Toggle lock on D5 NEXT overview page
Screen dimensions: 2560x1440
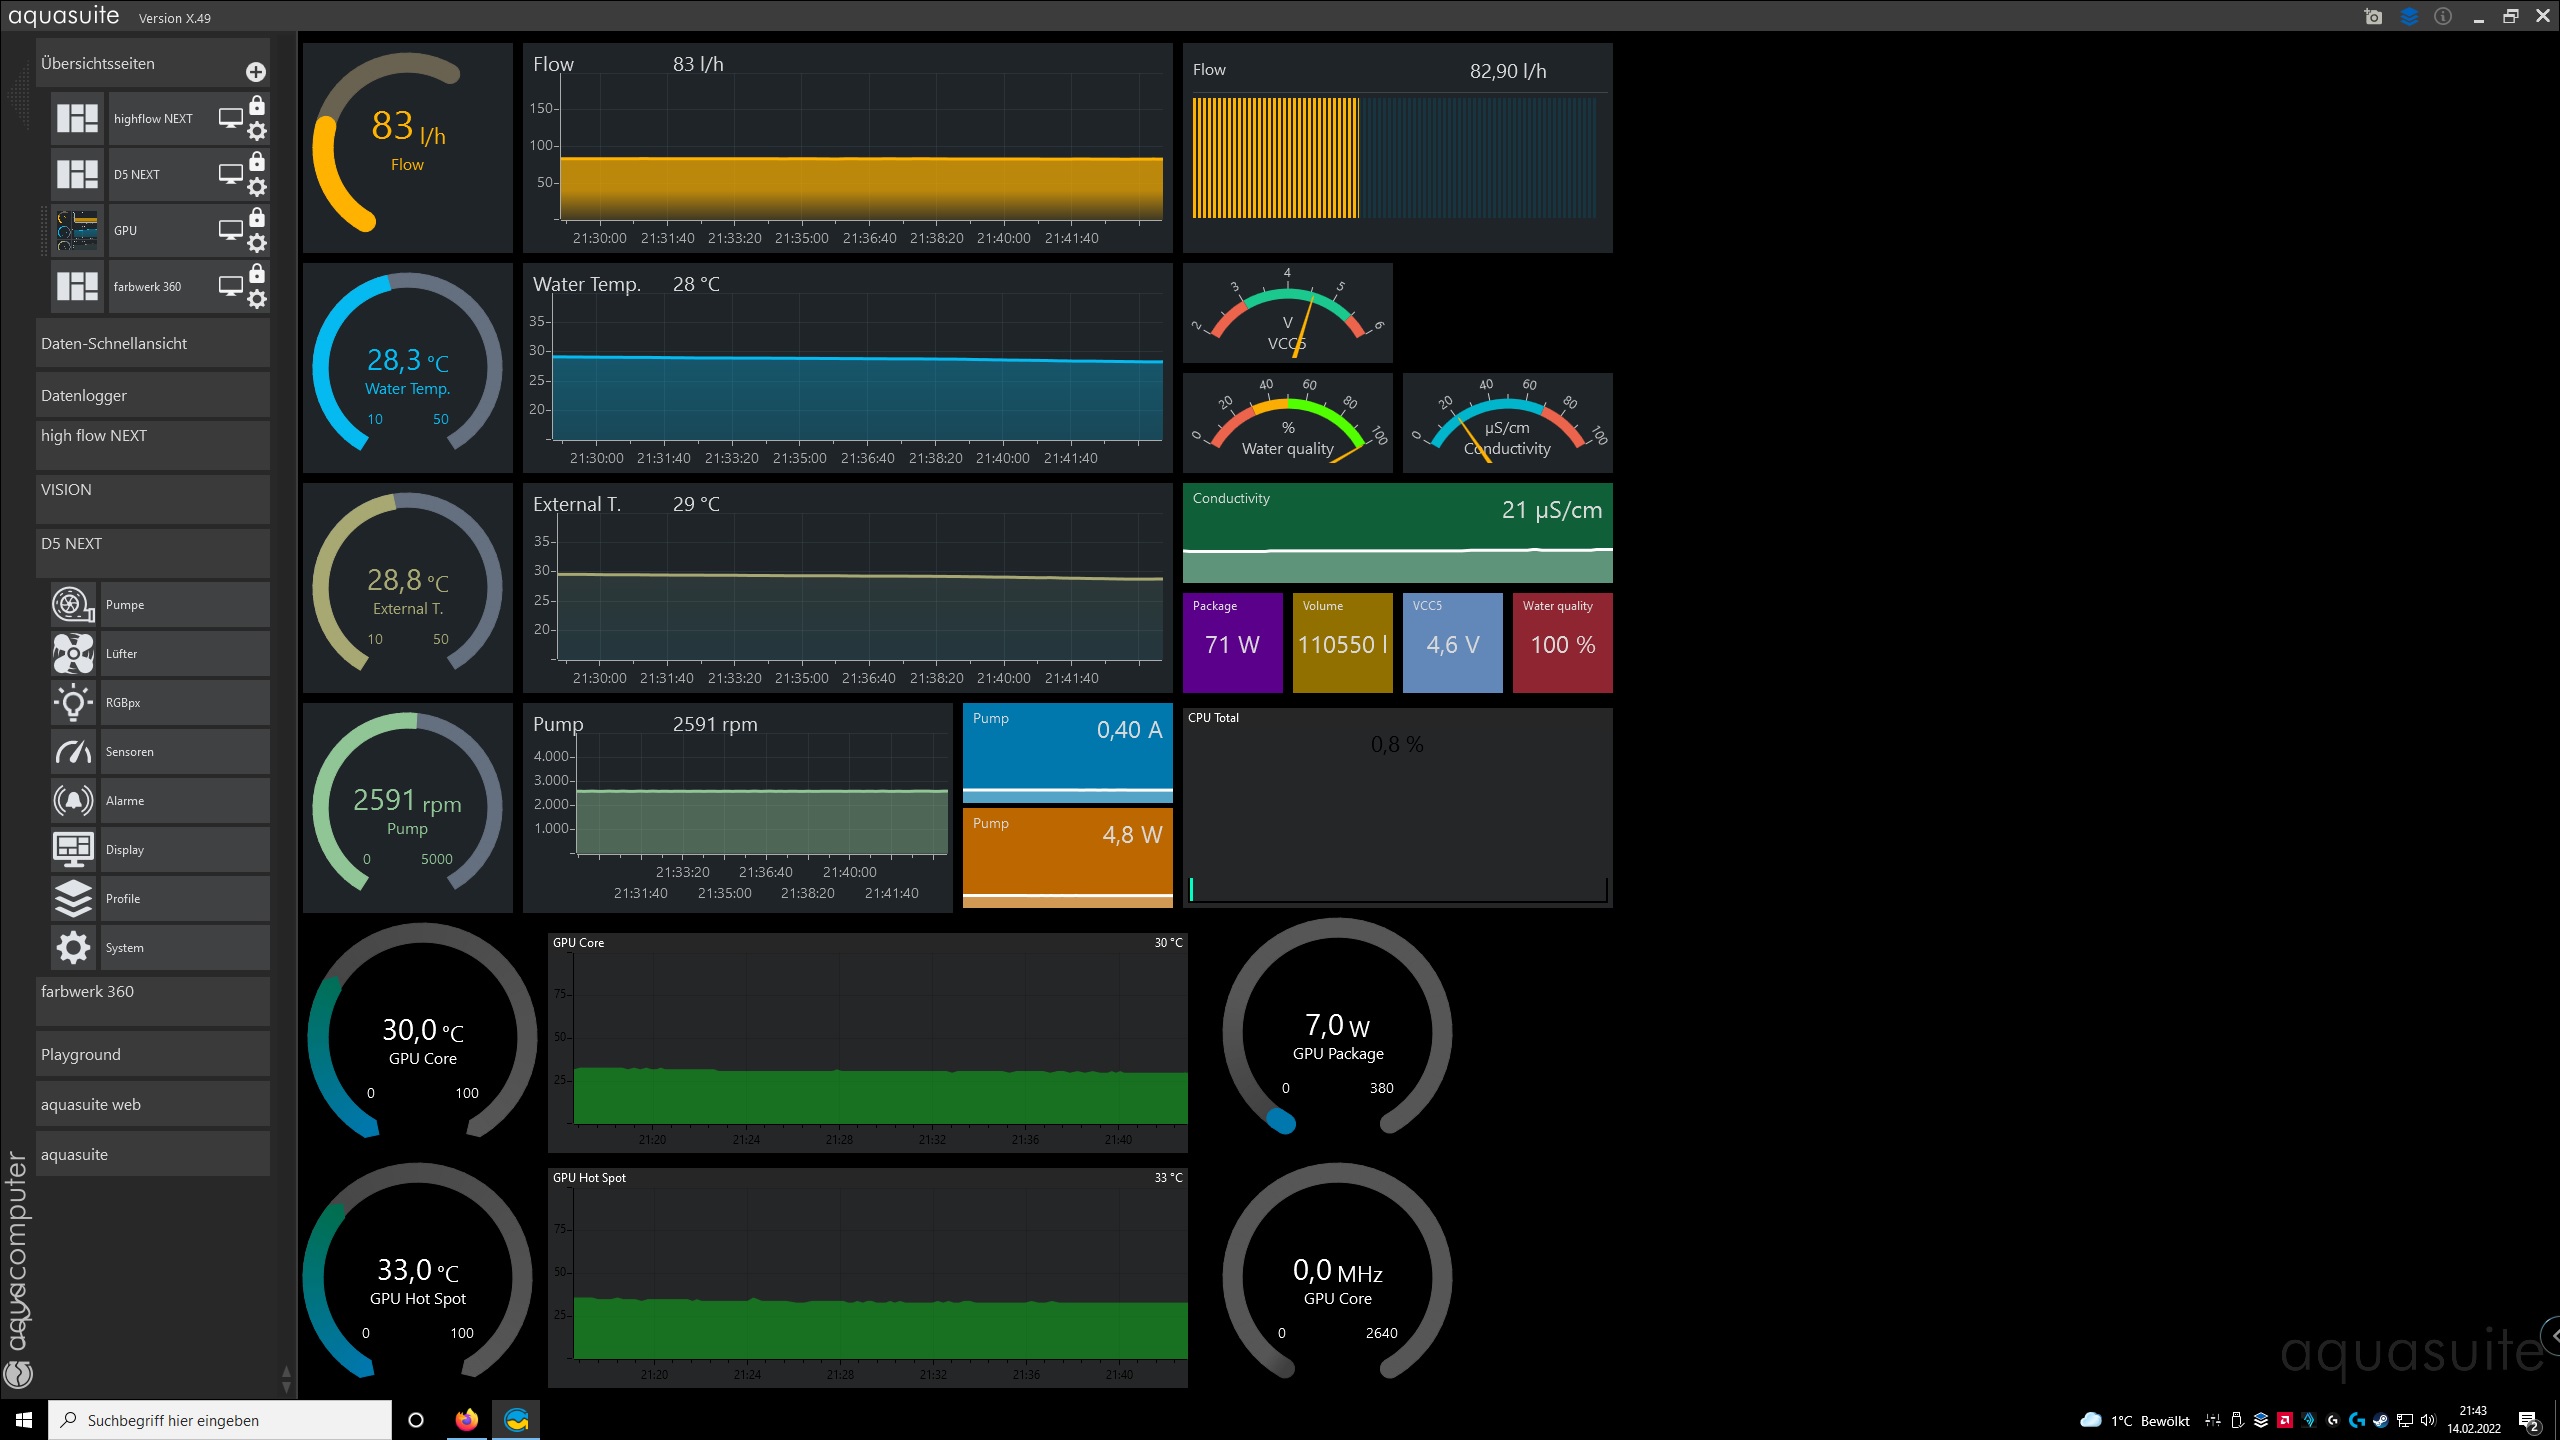257,162
